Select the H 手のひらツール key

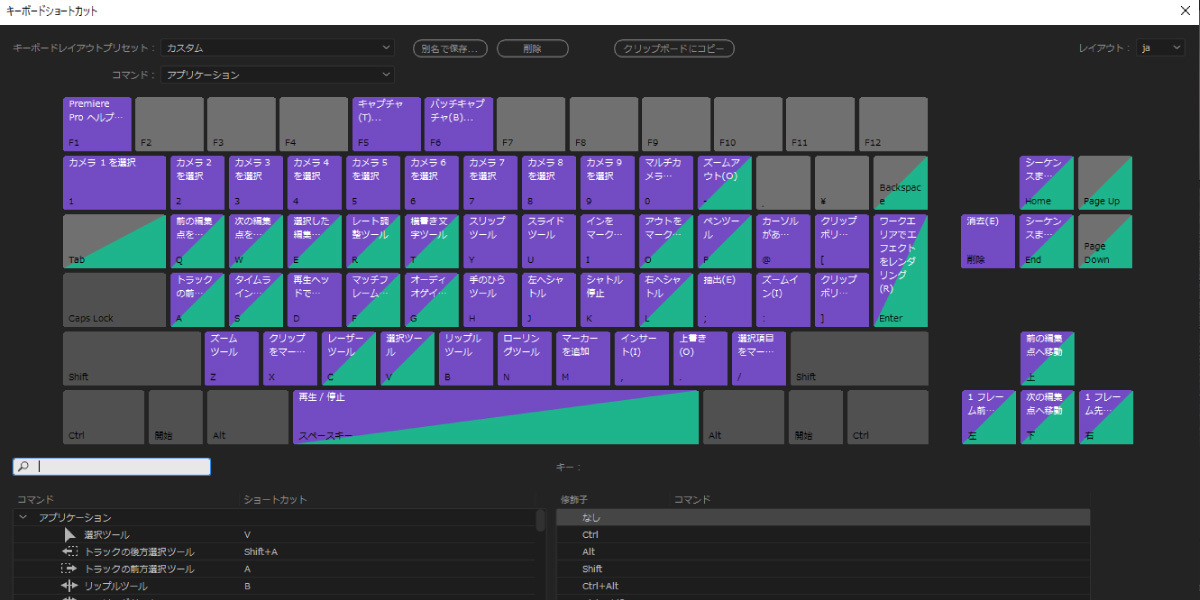[x=491, y=299]
